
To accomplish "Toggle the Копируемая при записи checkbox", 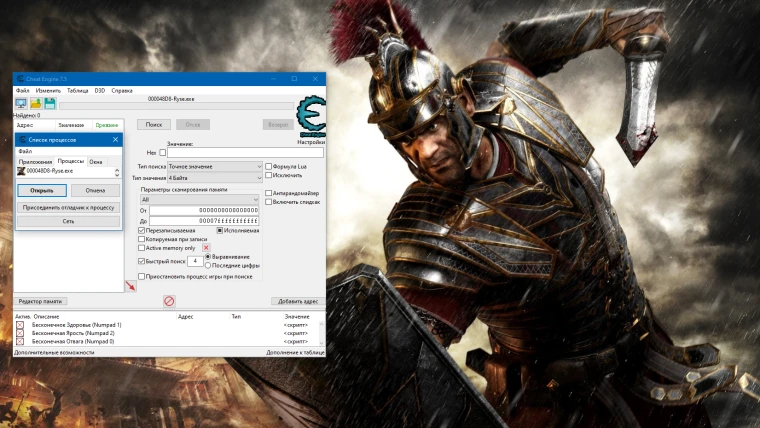I will pyautogui.click(x=142, y=239).
